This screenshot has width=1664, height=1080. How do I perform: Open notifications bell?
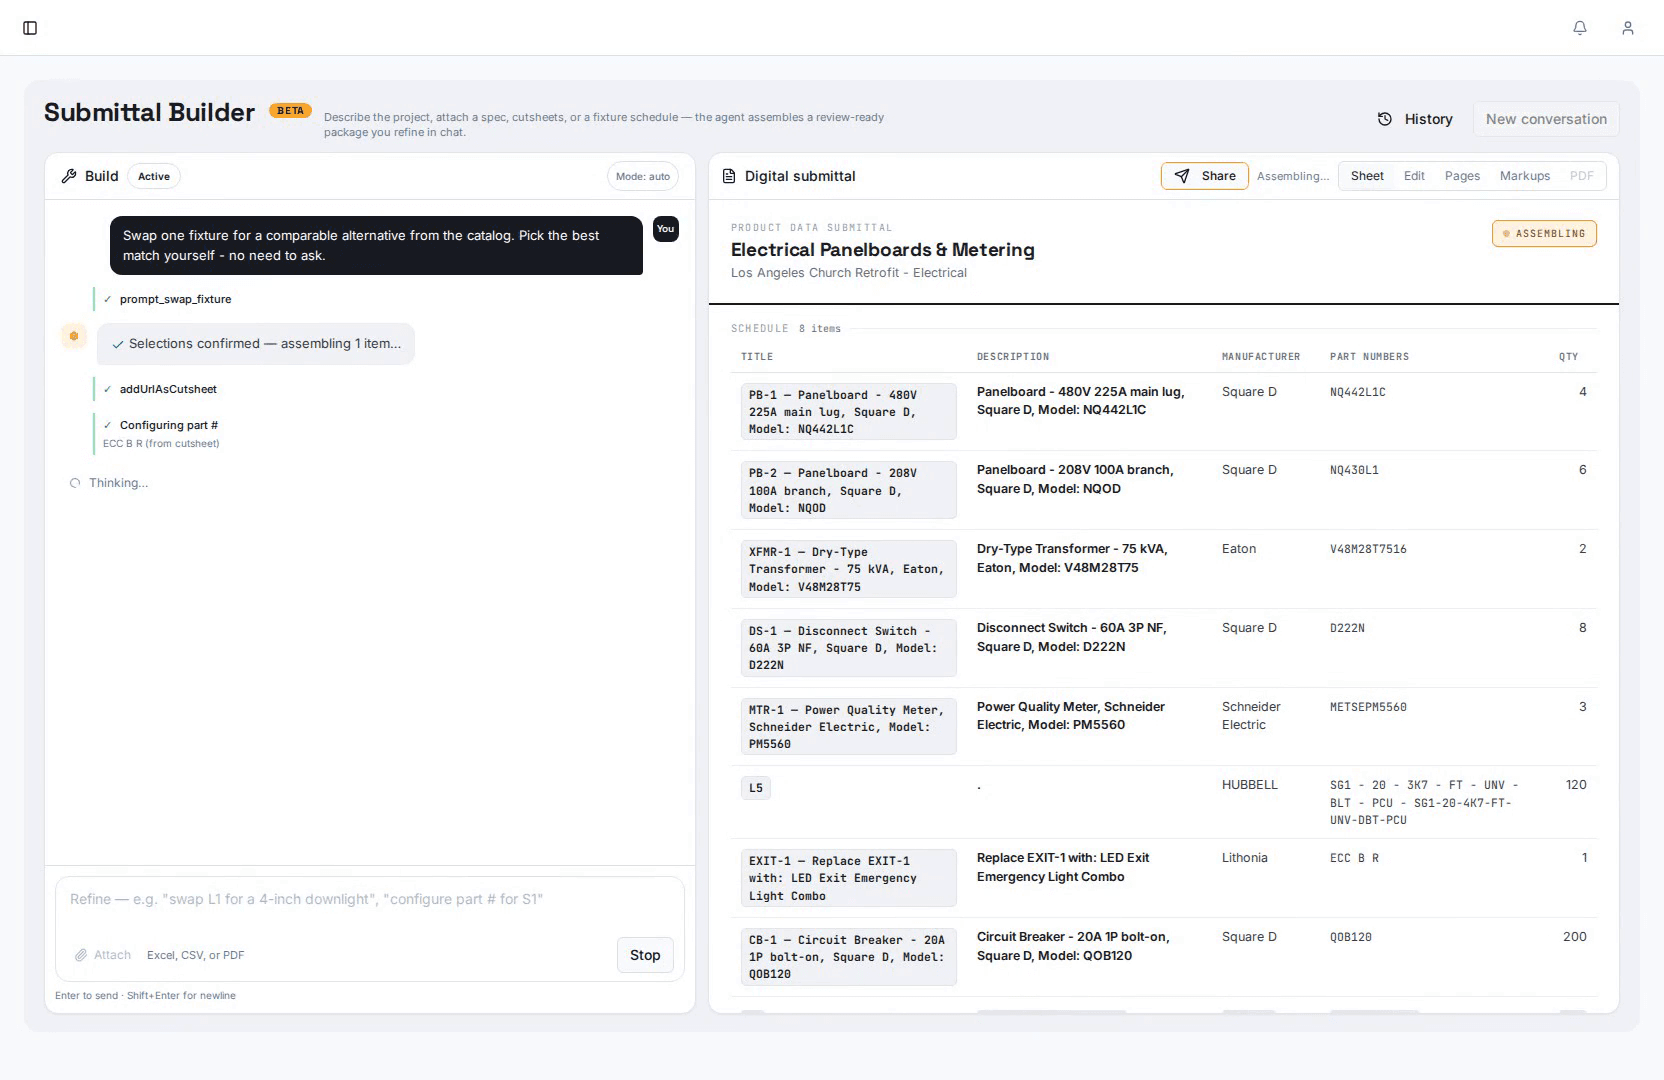(1580, 28)
